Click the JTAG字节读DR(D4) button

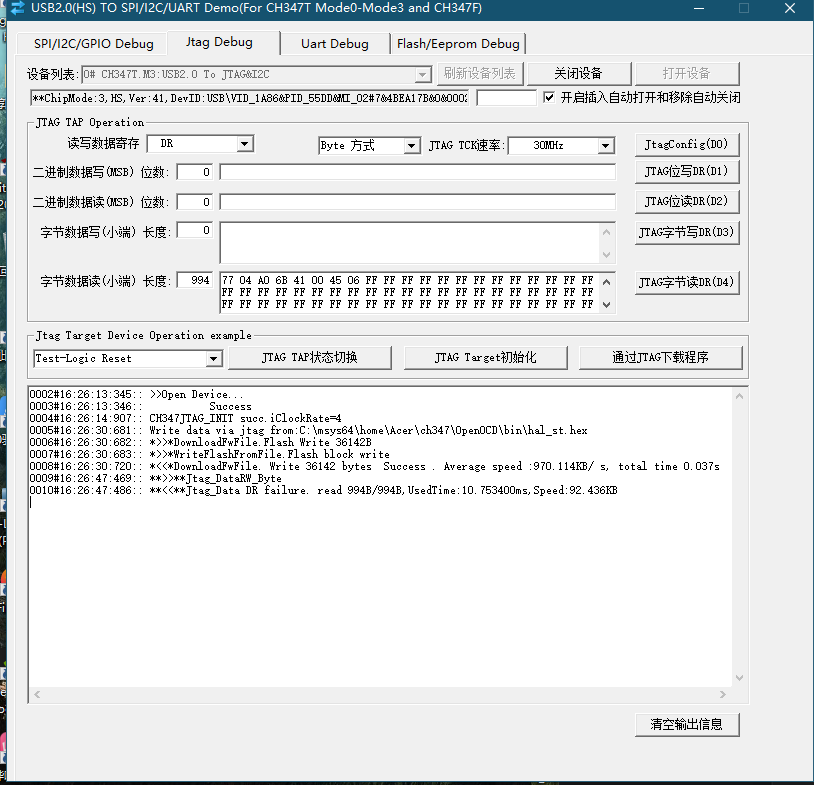click(686, 282)
